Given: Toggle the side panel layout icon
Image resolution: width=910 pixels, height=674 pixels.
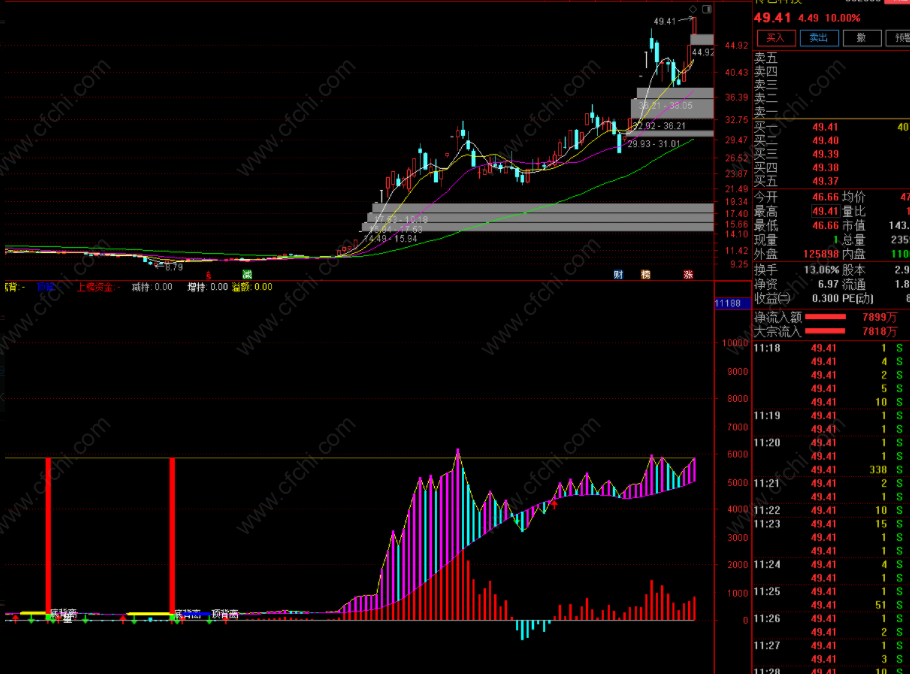Looking at the screenshot, I should [707, 9].
